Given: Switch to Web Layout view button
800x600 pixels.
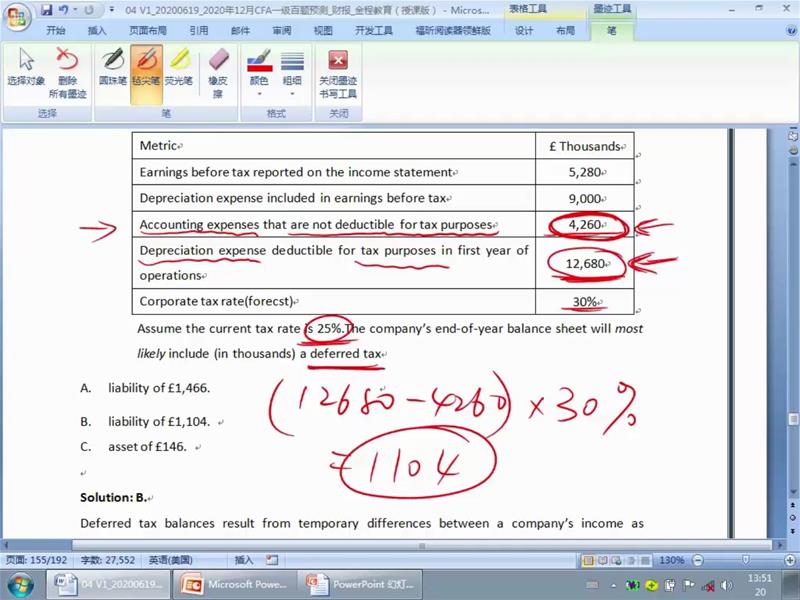Looking at the screenshot, I should (616, 560).
